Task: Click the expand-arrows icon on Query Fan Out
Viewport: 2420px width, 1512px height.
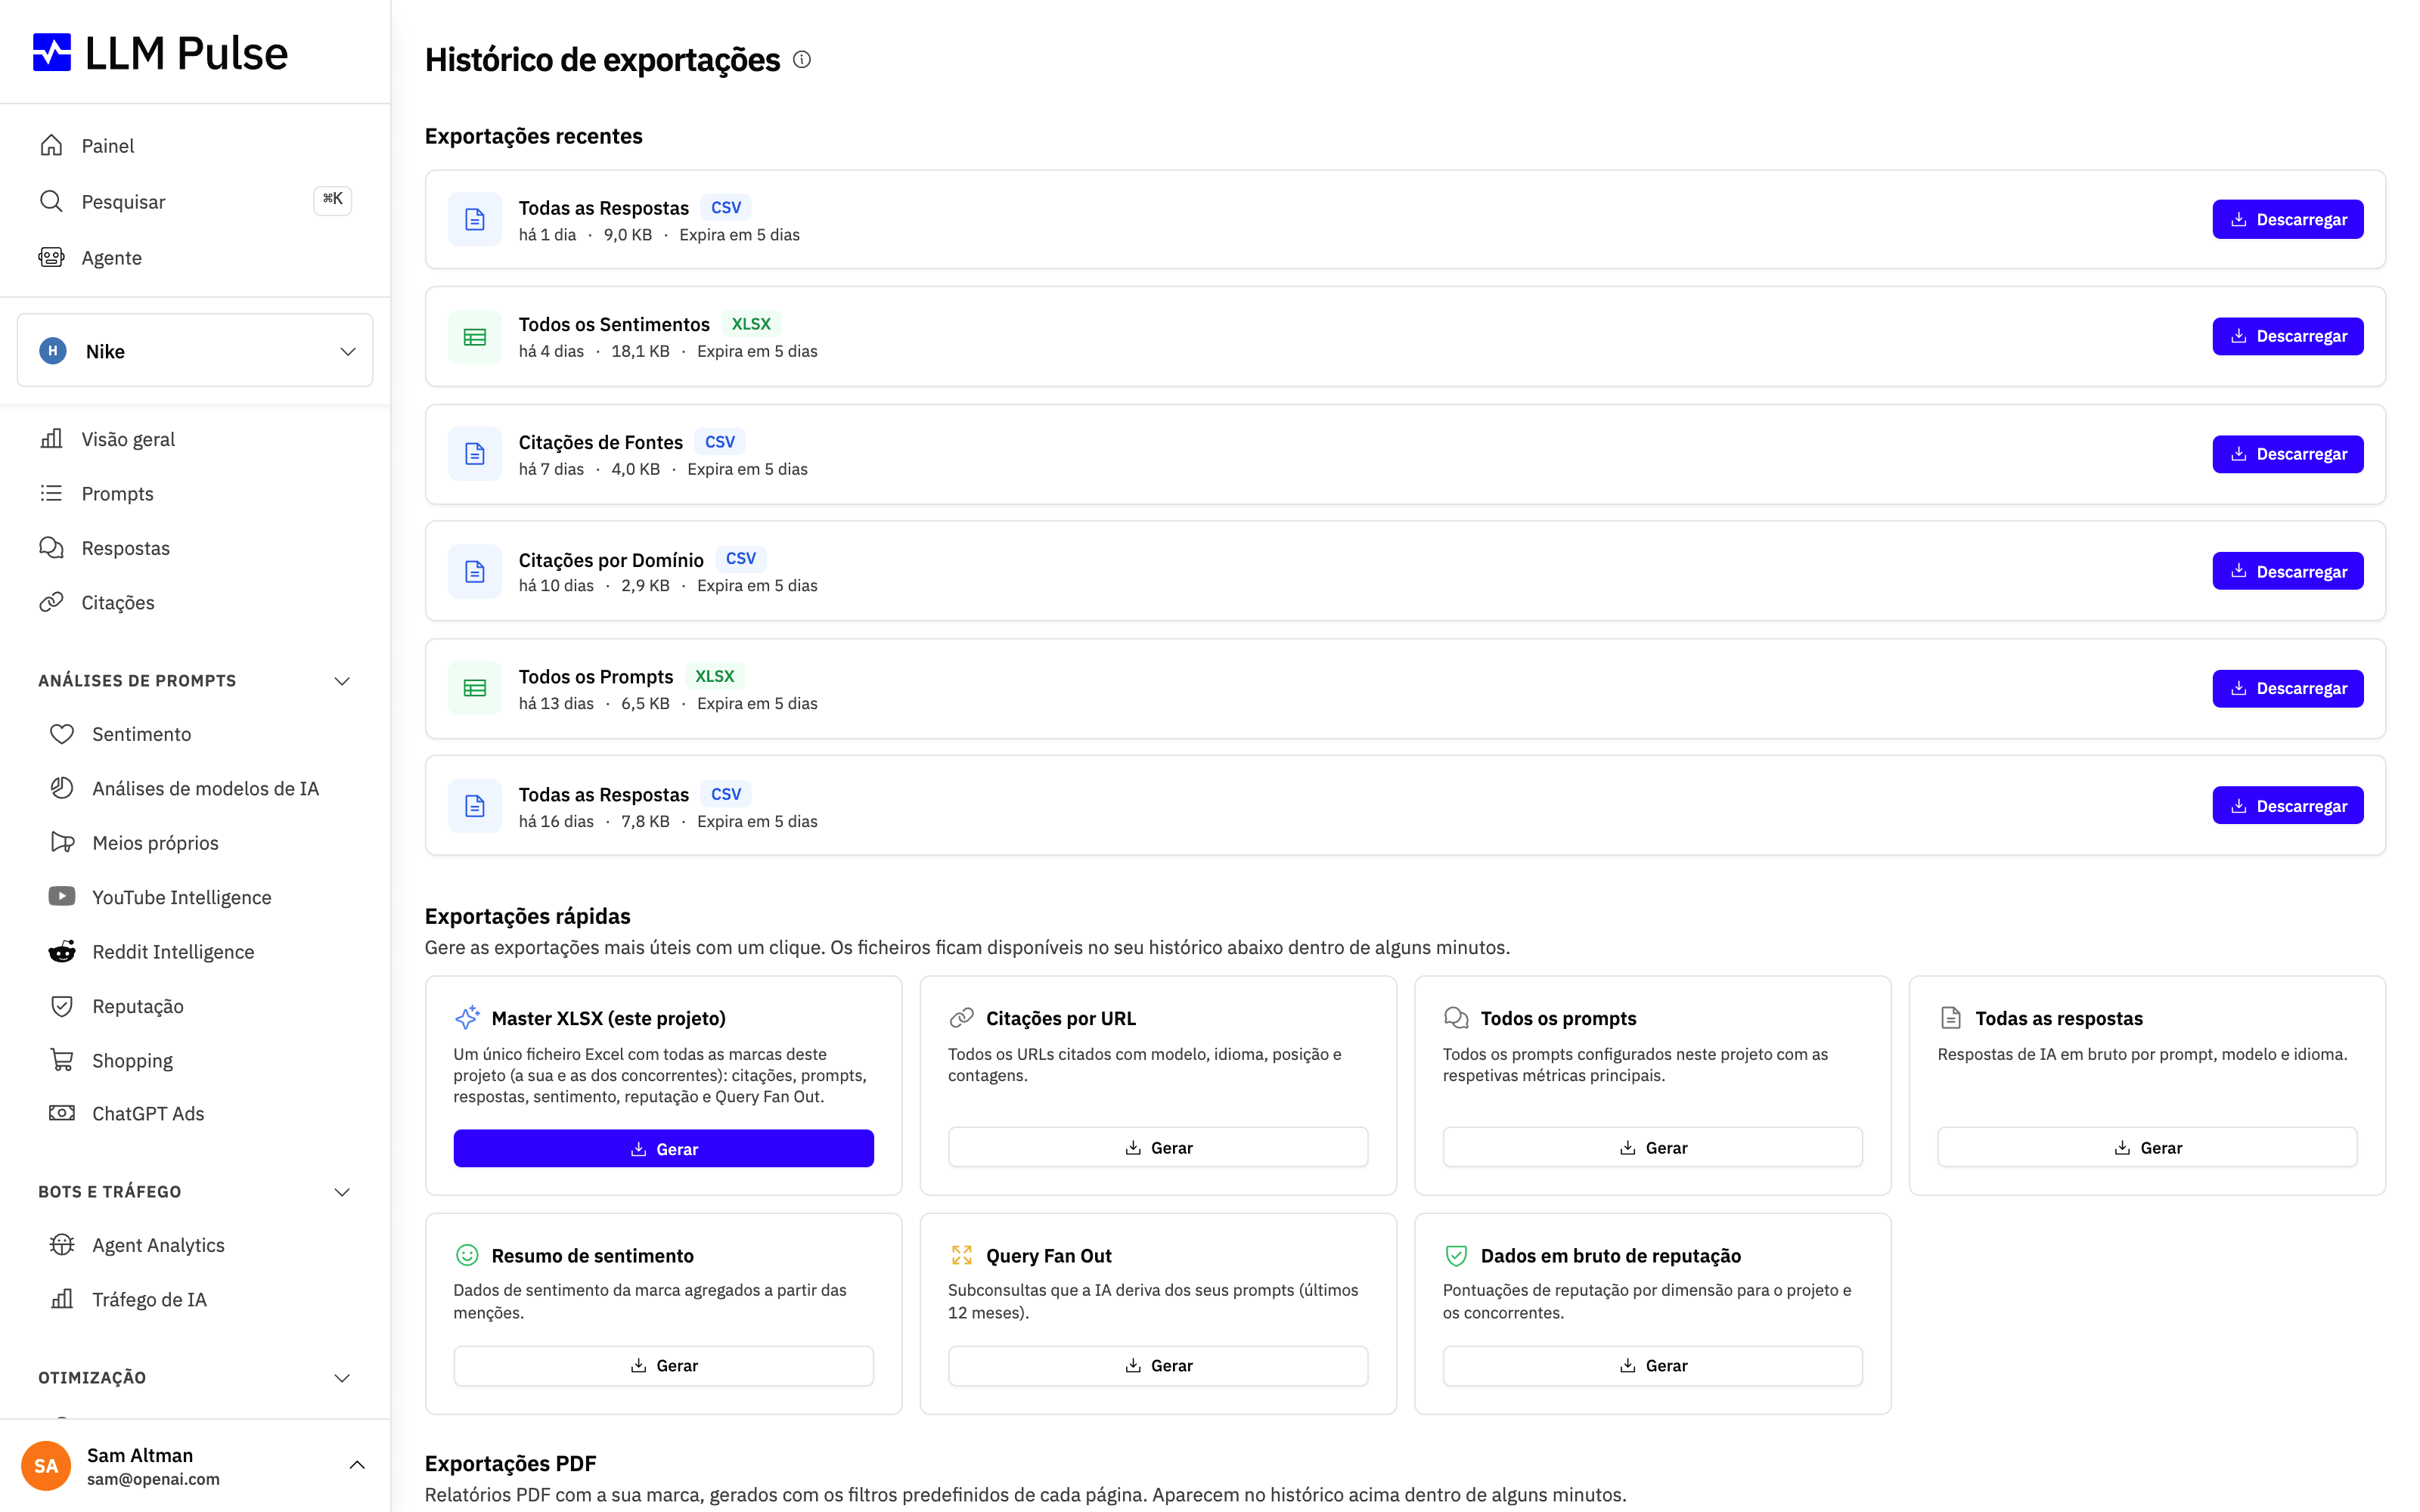Action: pos(962,1255)
